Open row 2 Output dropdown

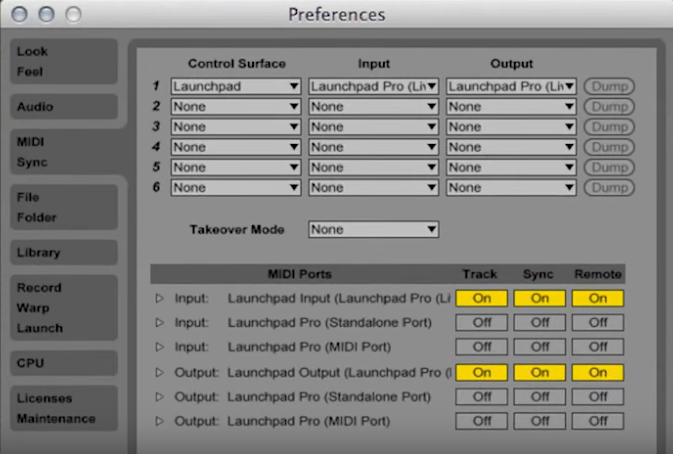click(x=511, y=106)
